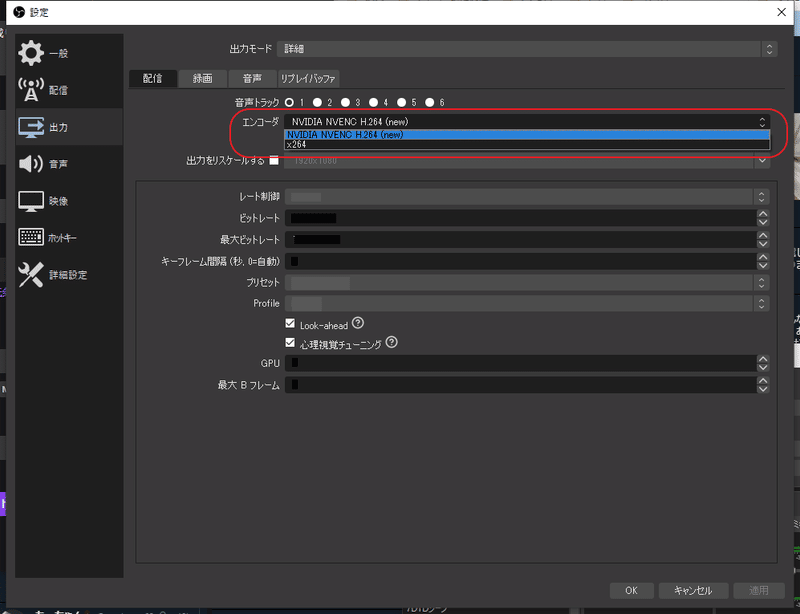Select audio track 4 radio button
The height and width of the screenshot is (614, 800).
click(373, 103)
